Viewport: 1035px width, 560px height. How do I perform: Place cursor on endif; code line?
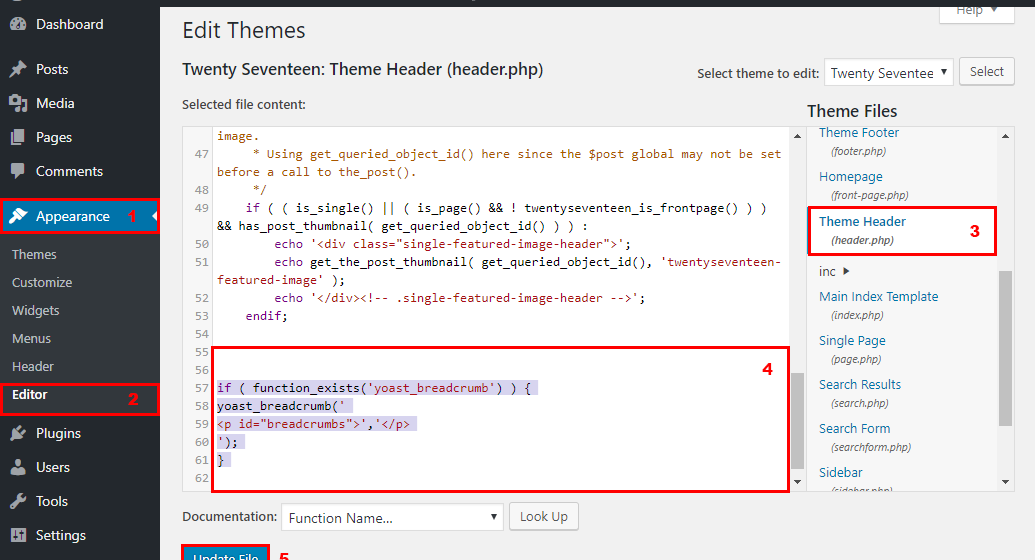(267, 316)
